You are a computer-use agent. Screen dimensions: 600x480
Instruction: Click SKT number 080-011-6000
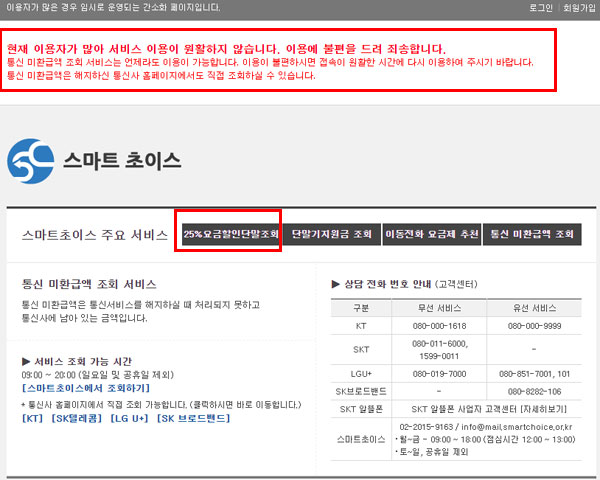(x=440, y=344)
